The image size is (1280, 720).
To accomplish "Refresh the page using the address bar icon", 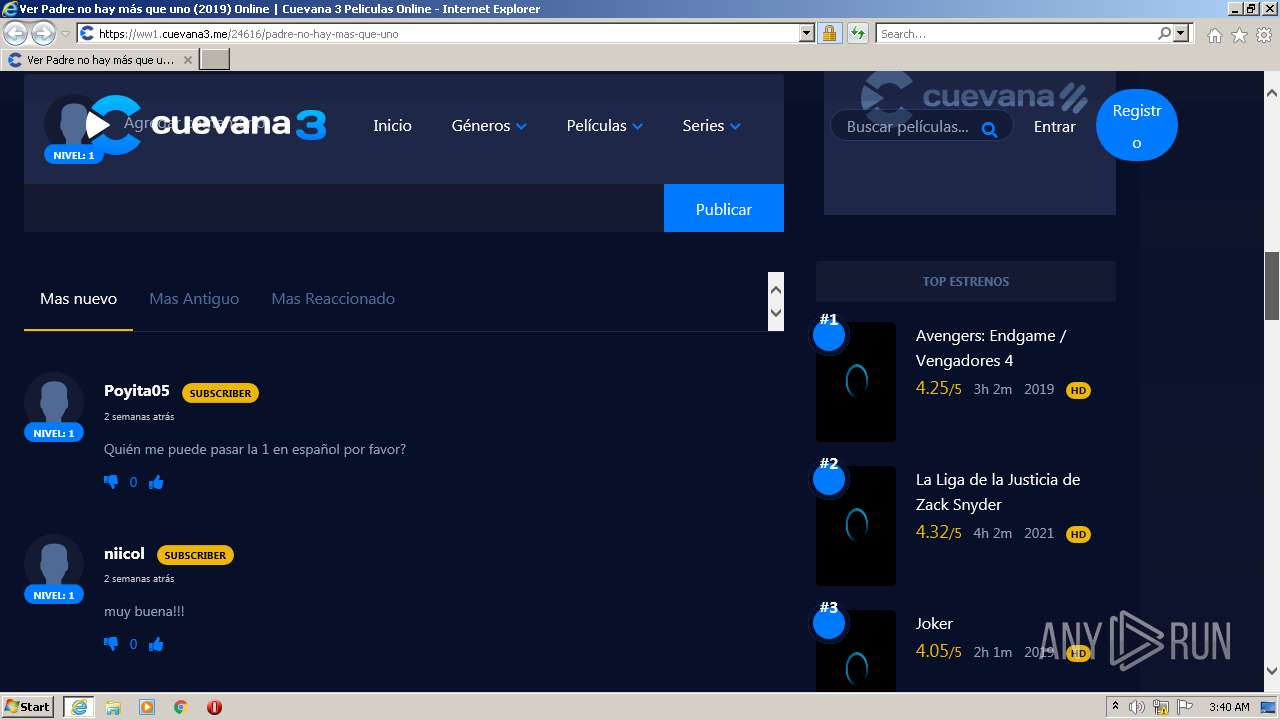I will pyautogui.click(x=857, y=33).
